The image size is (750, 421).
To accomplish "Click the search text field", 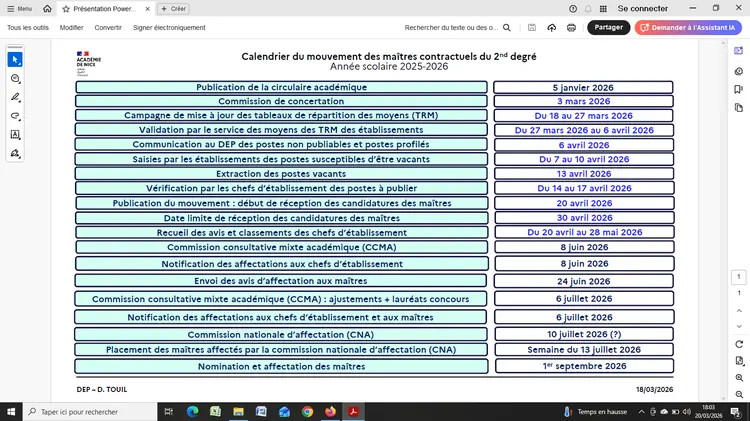I will point(451,28).
